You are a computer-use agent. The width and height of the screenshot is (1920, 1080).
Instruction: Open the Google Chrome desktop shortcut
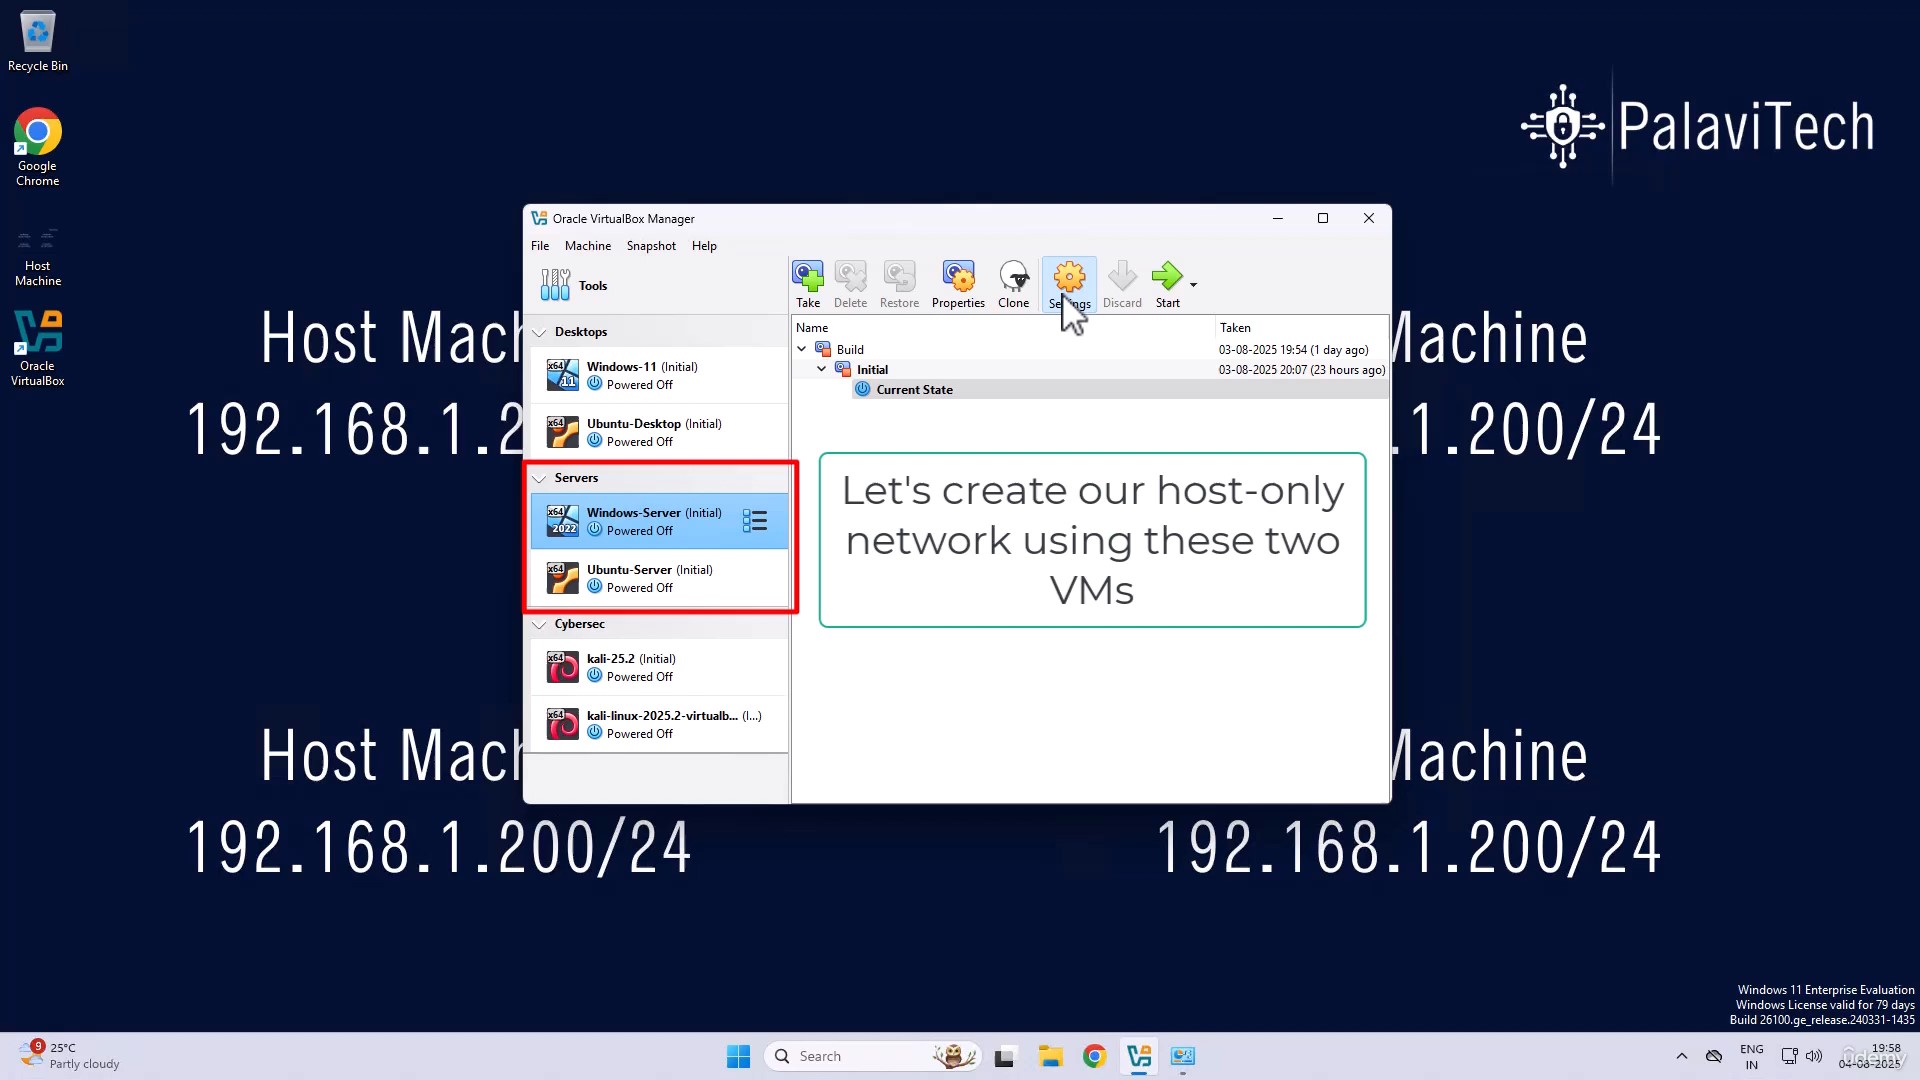click(38, 147)
